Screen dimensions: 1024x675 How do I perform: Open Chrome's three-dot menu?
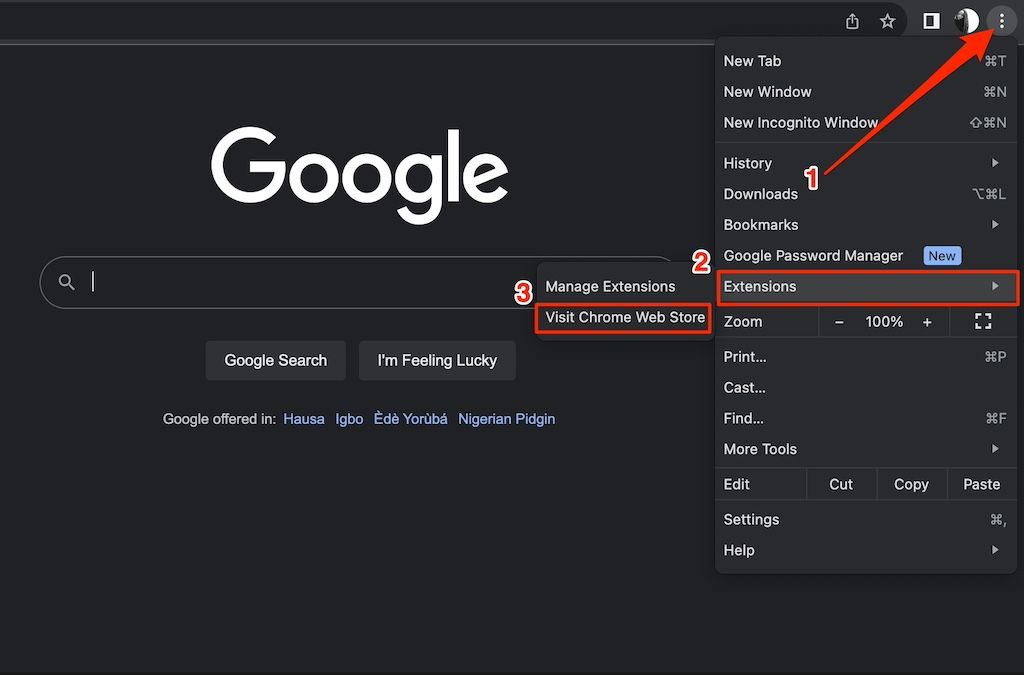point(1003,20)
